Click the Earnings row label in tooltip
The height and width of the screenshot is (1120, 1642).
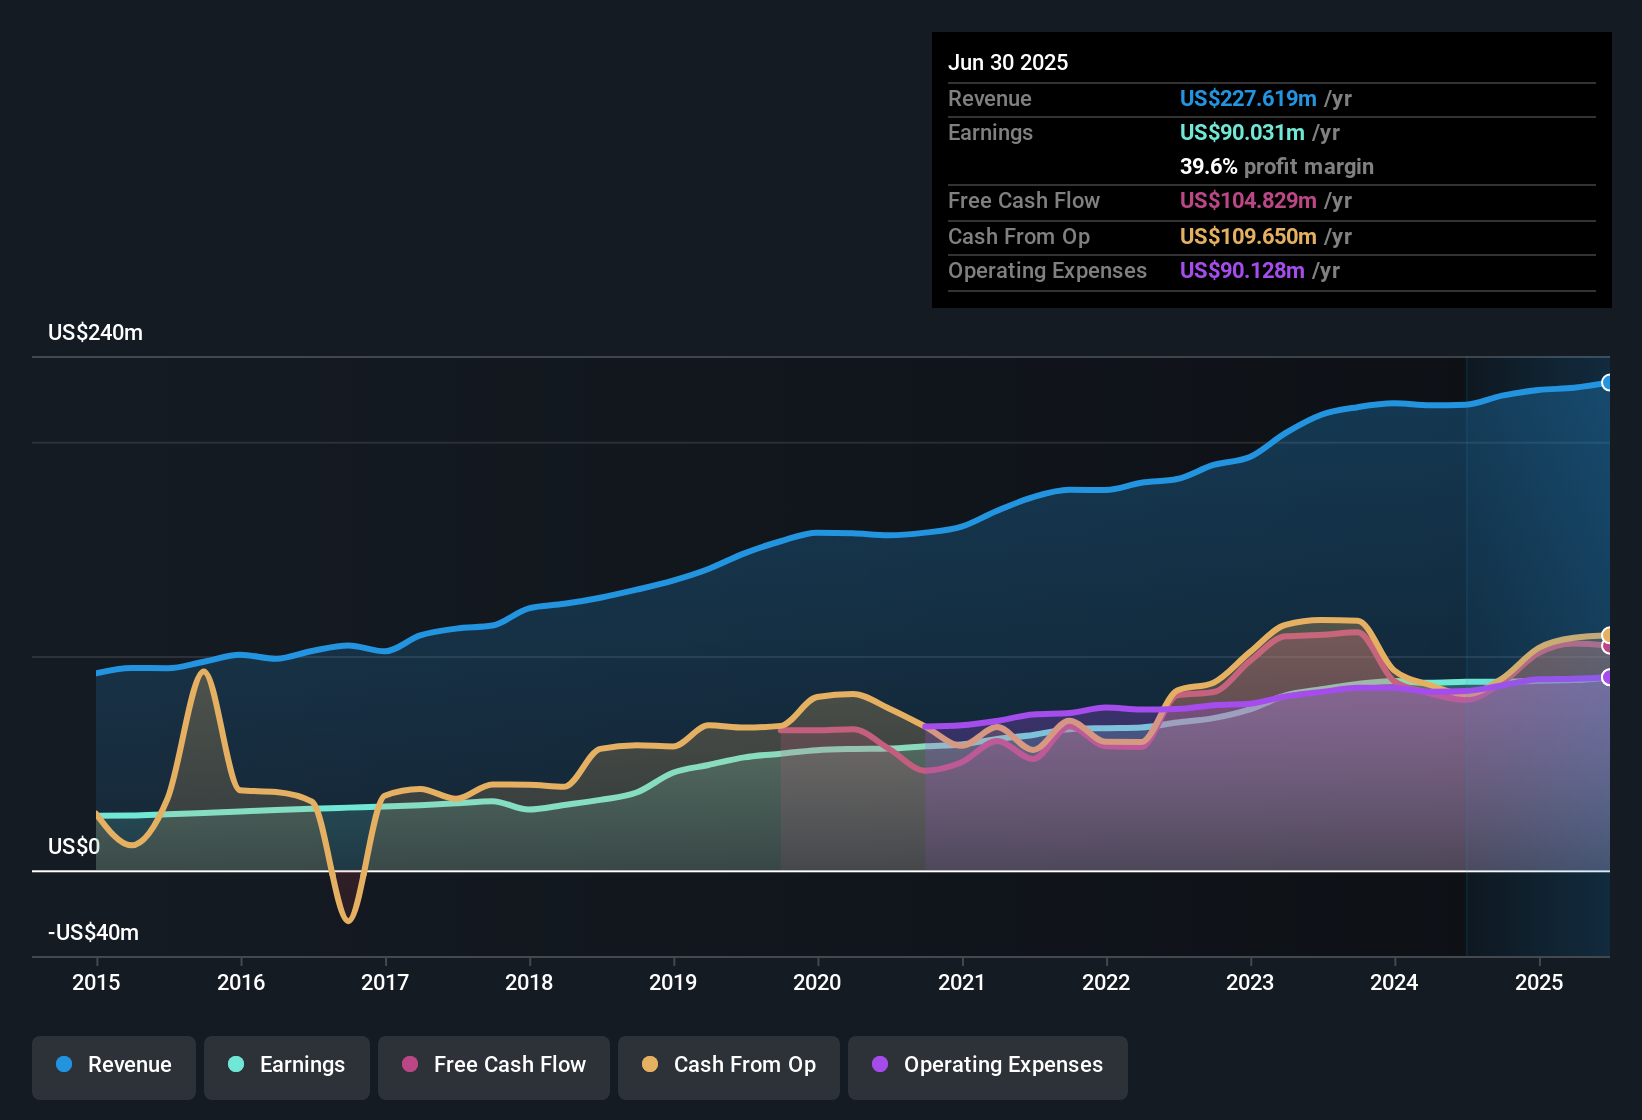click(x=990, y=132)
